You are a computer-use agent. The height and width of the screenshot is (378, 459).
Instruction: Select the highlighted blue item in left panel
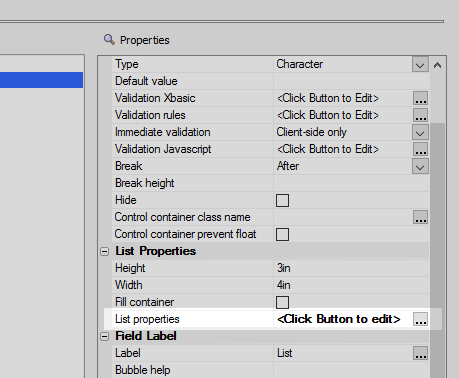coord(41,80)
